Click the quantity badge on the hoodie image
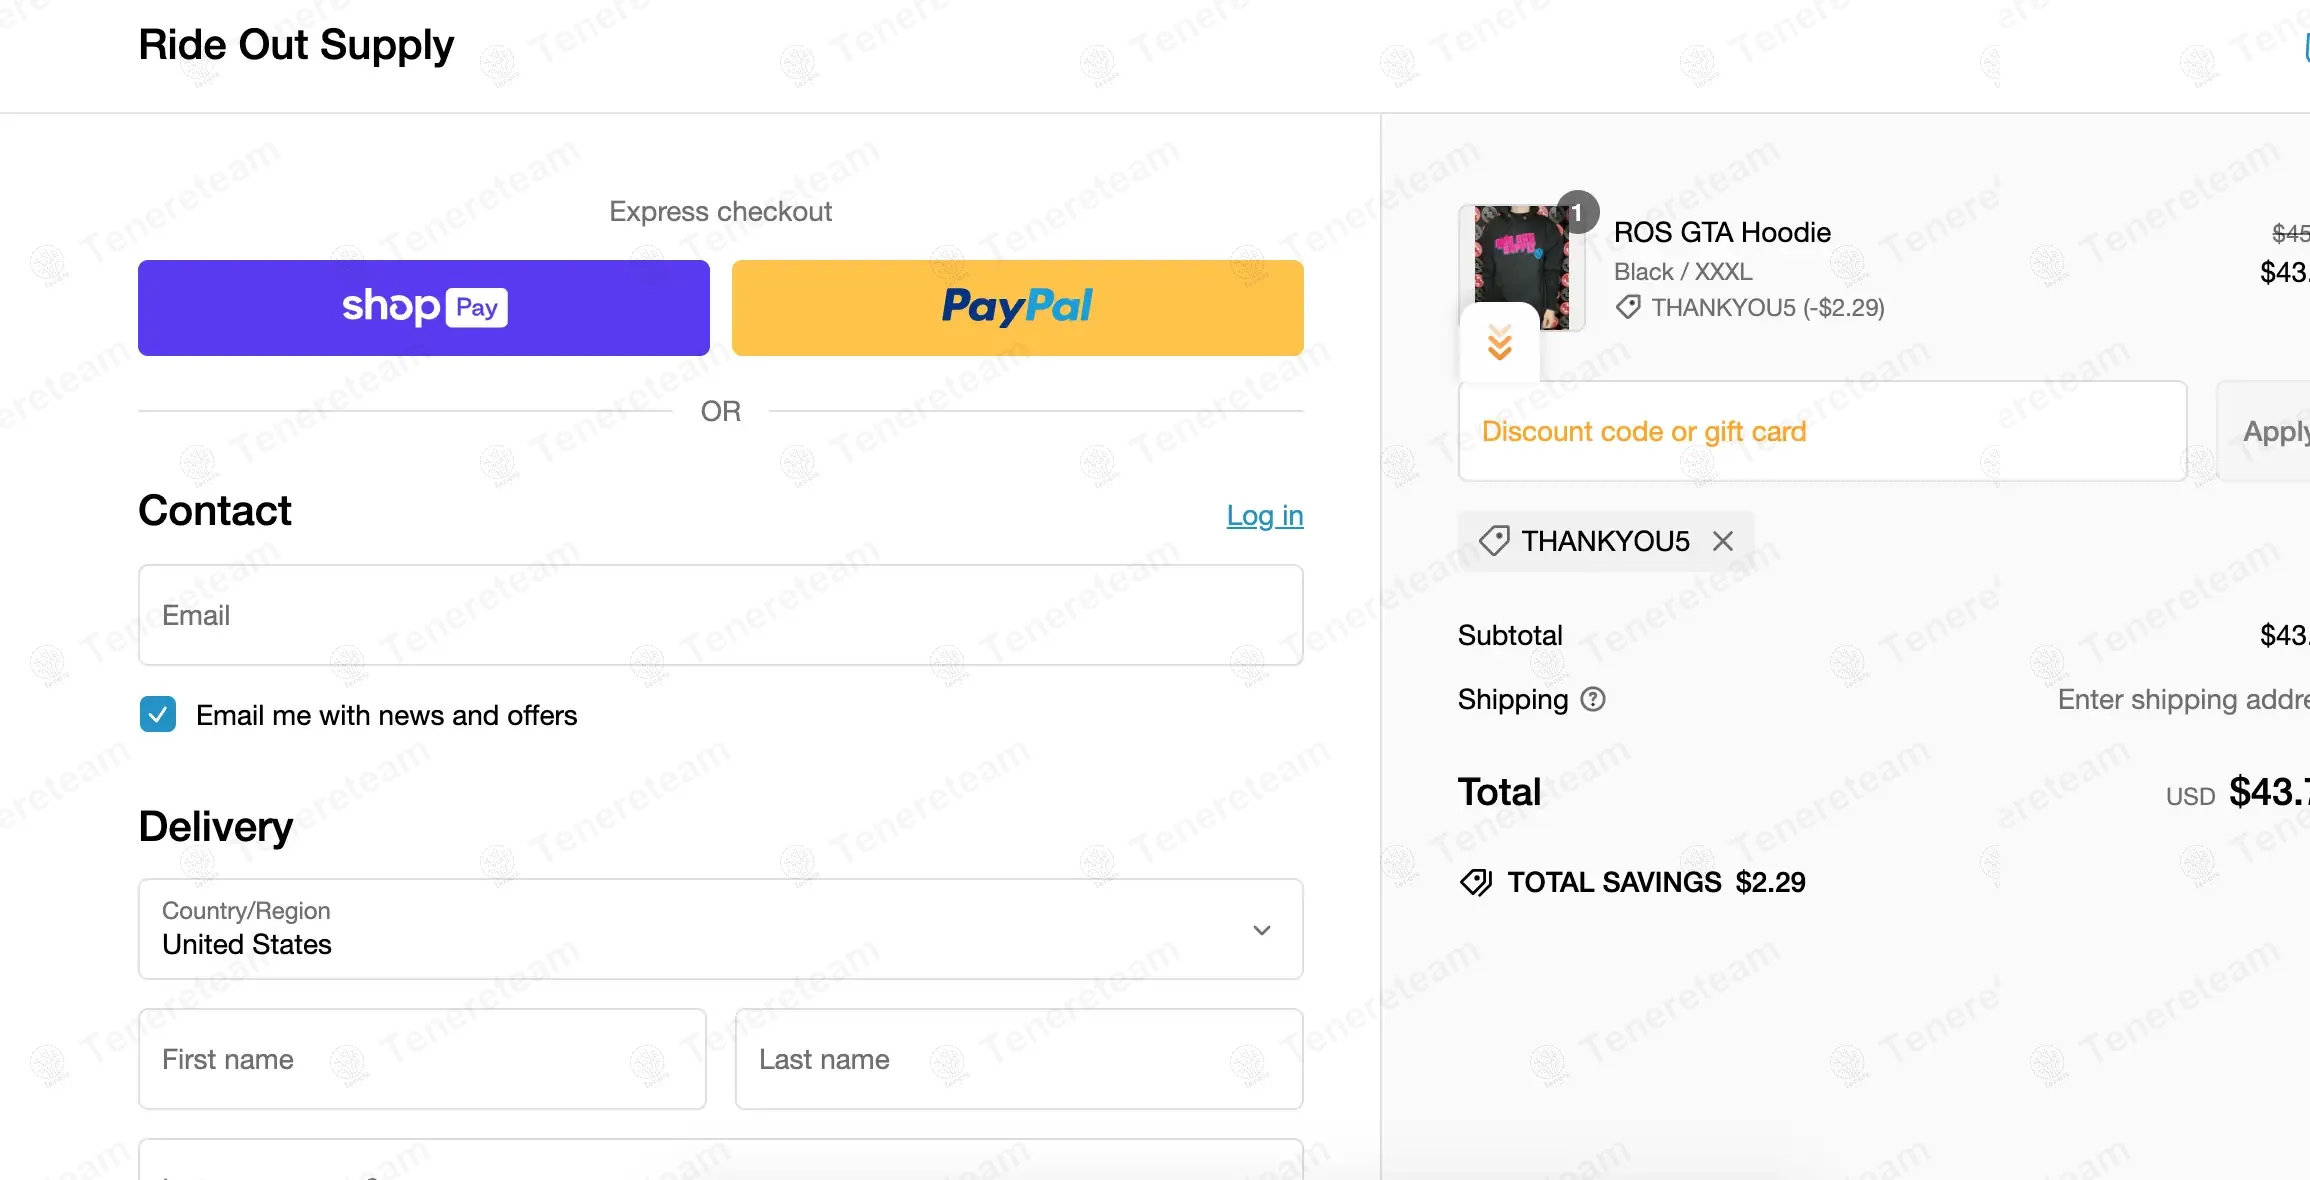 click(x=1577, y=212)
